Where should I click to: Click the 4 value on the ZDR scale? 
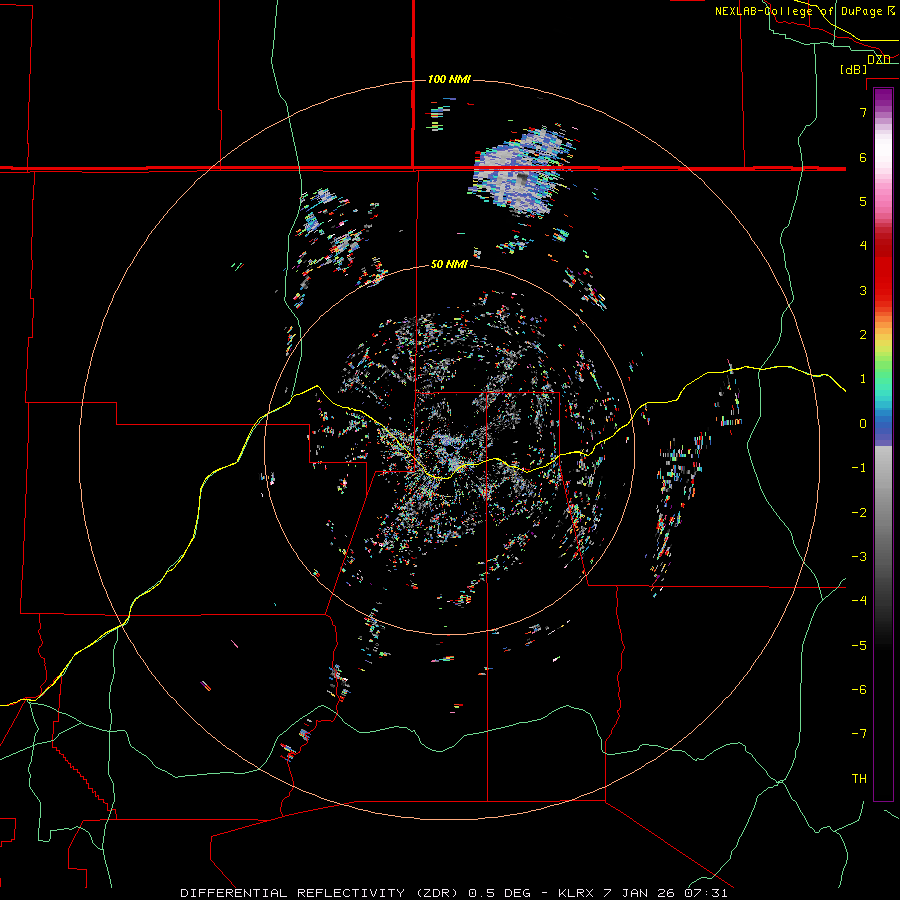[x=863, y=246]
